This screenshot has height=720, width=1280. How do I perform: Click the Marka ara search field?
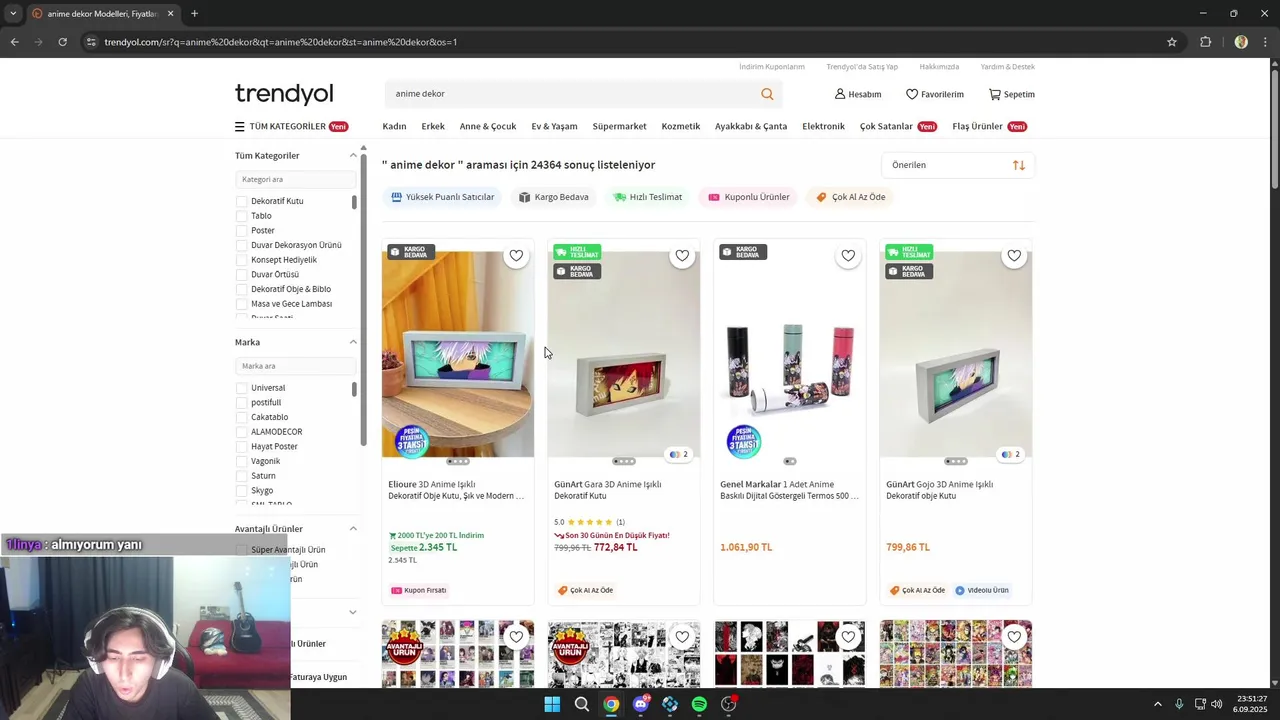[295, 366]
